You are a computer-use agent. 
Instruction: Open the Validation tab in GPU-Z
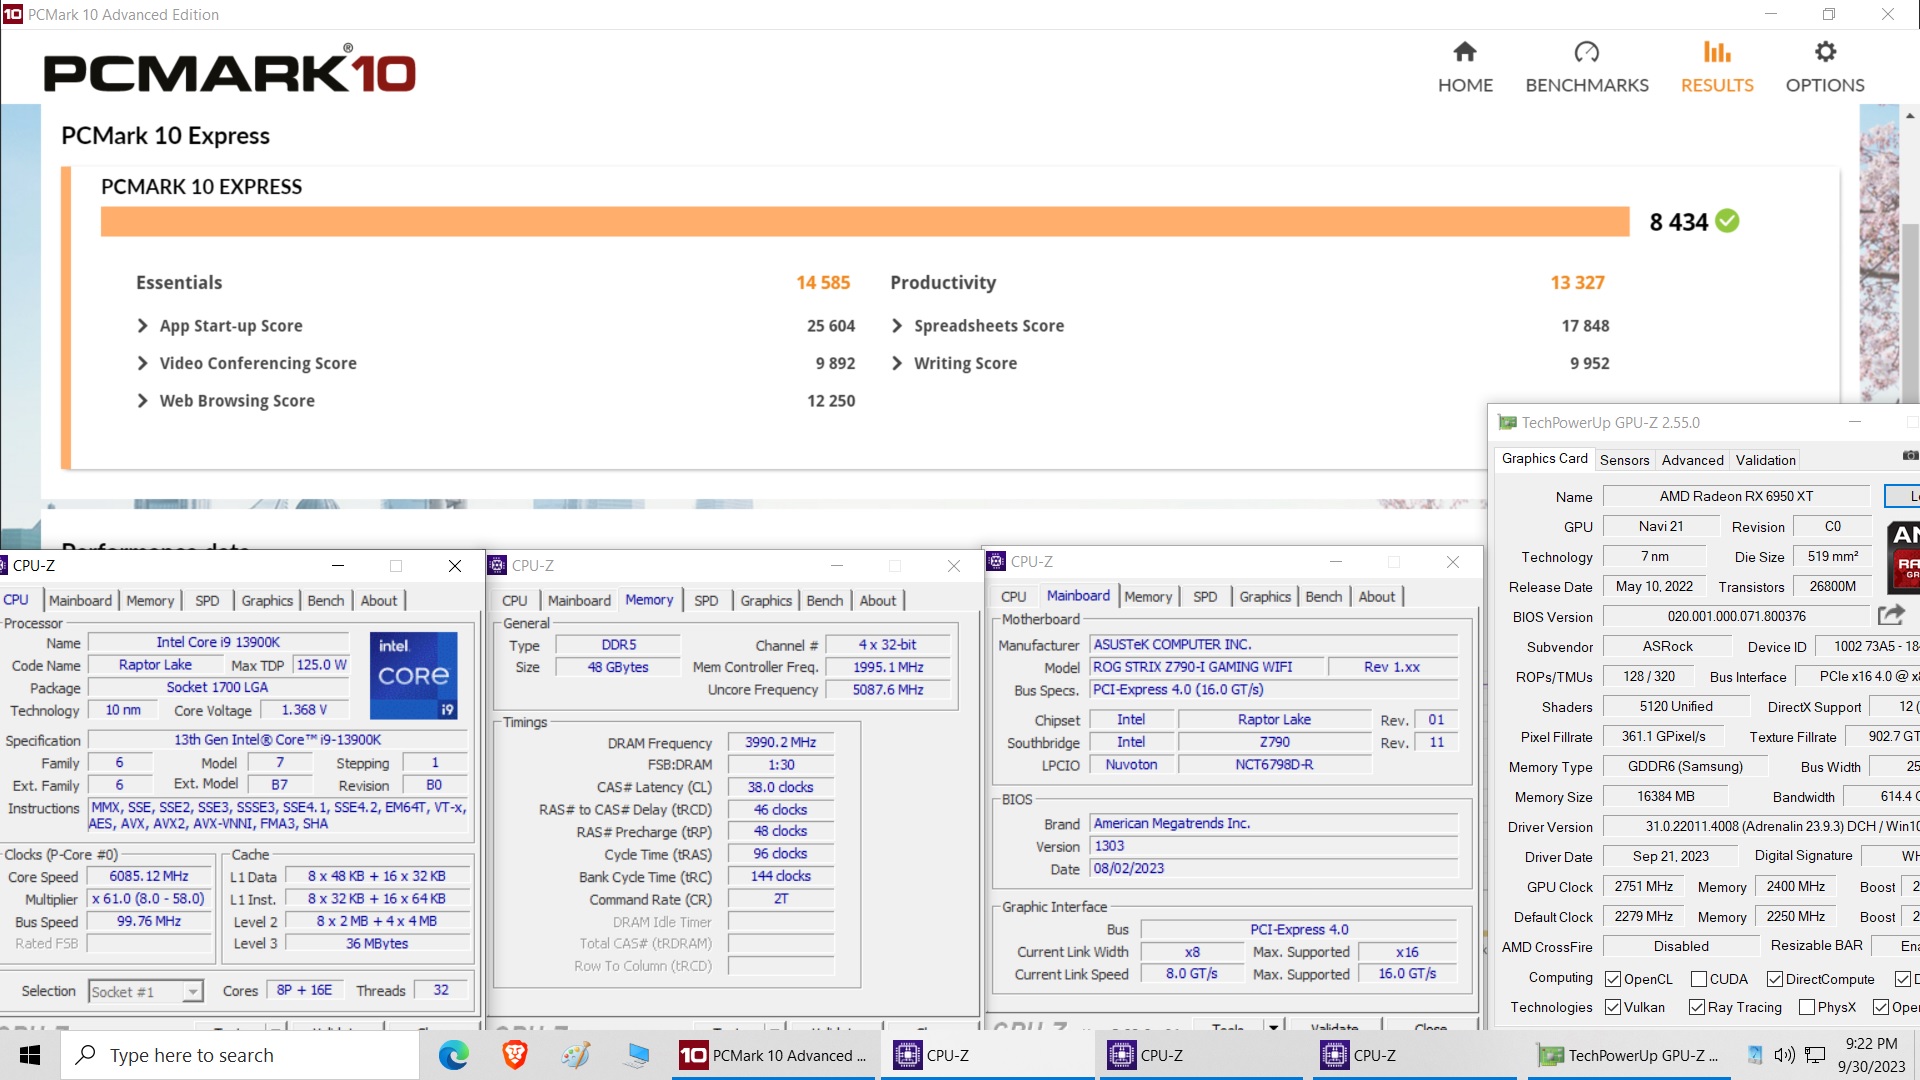click(x=1765, y=460)
